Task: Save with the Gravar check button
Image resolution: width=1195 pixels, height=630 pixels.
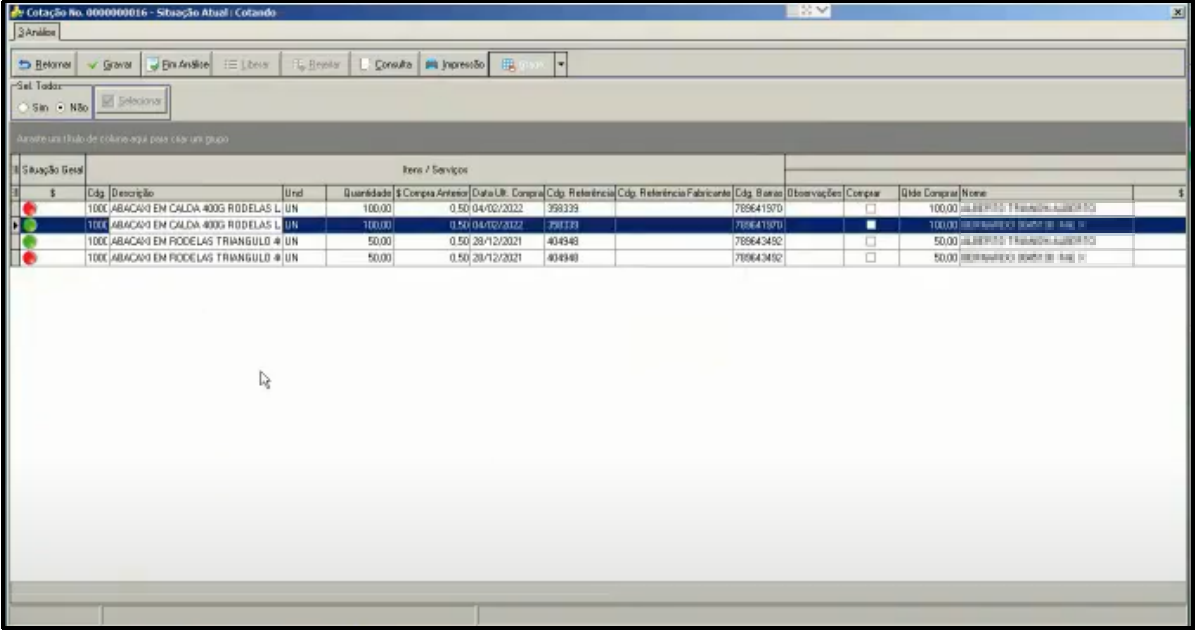Action: (110, 65)
